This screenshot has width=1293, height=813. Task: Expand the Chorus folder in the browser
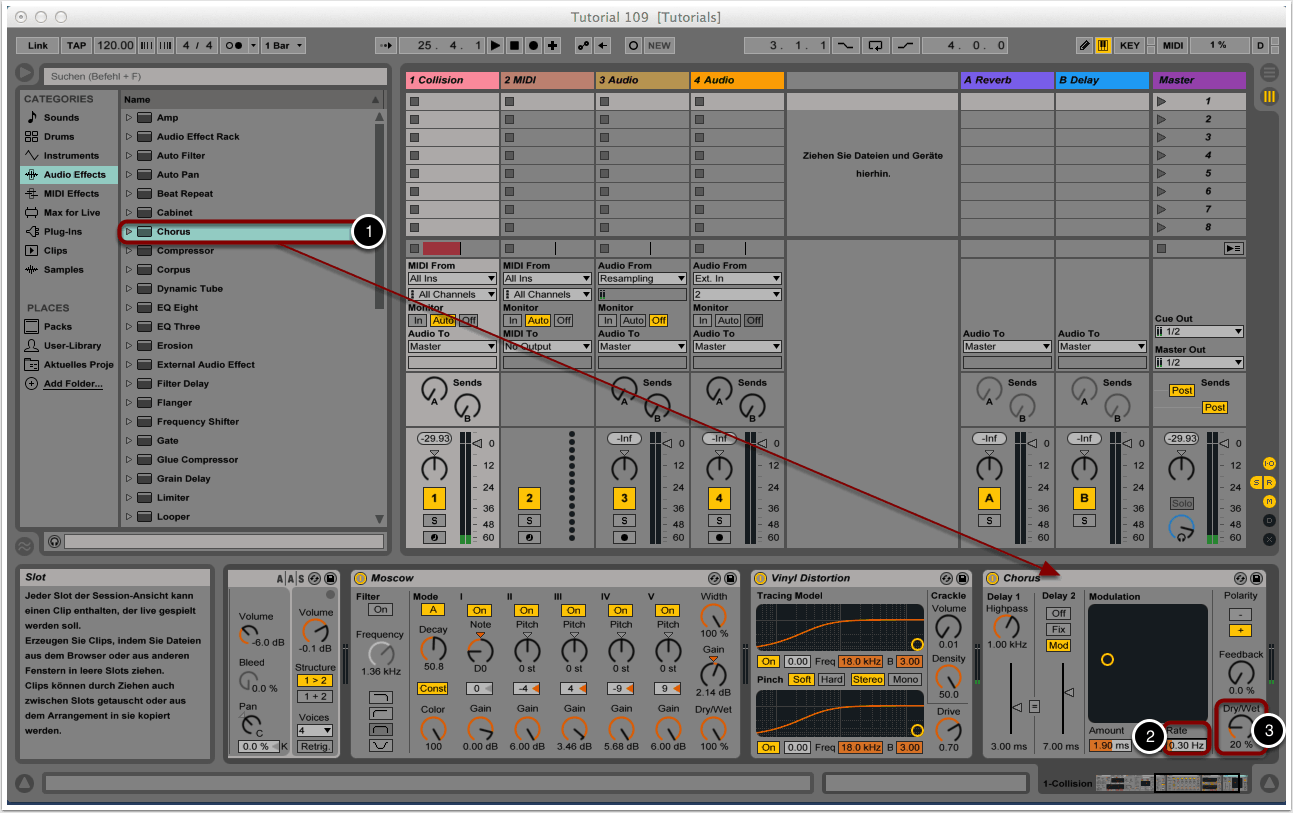(128, 232)
